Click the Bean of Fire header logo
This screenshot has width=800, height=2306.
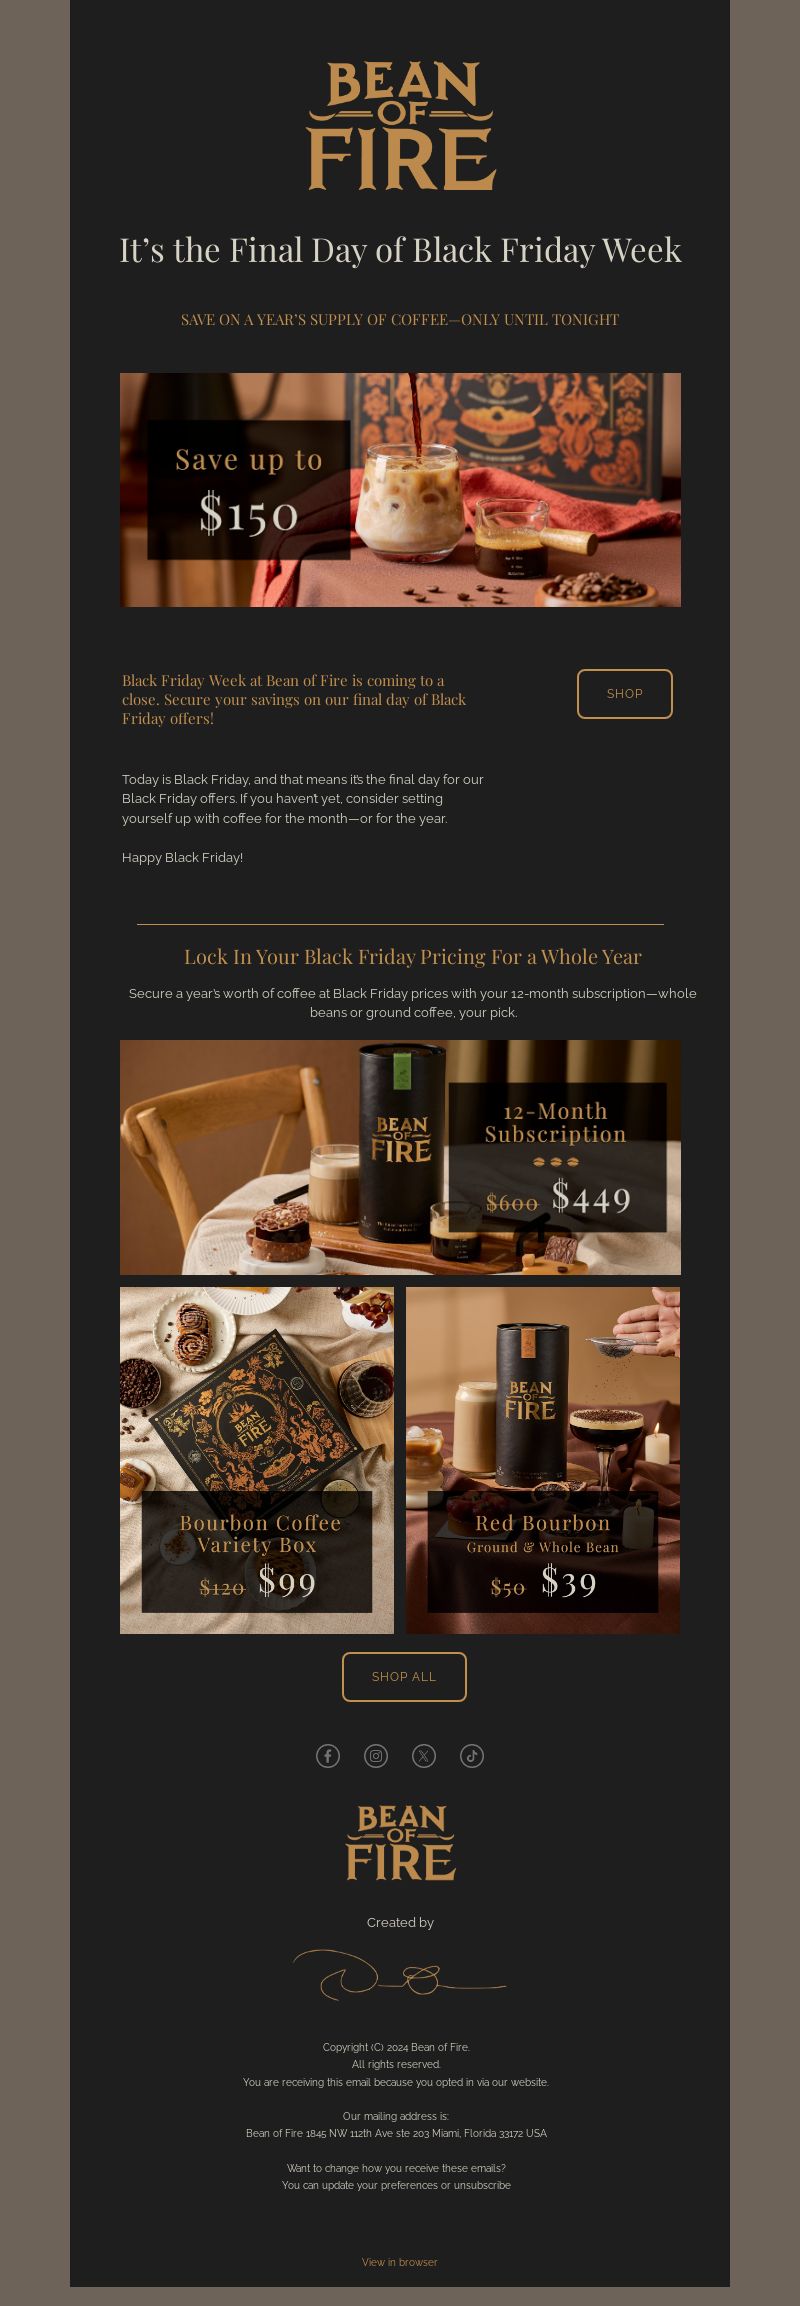click(x=401, y=125)
